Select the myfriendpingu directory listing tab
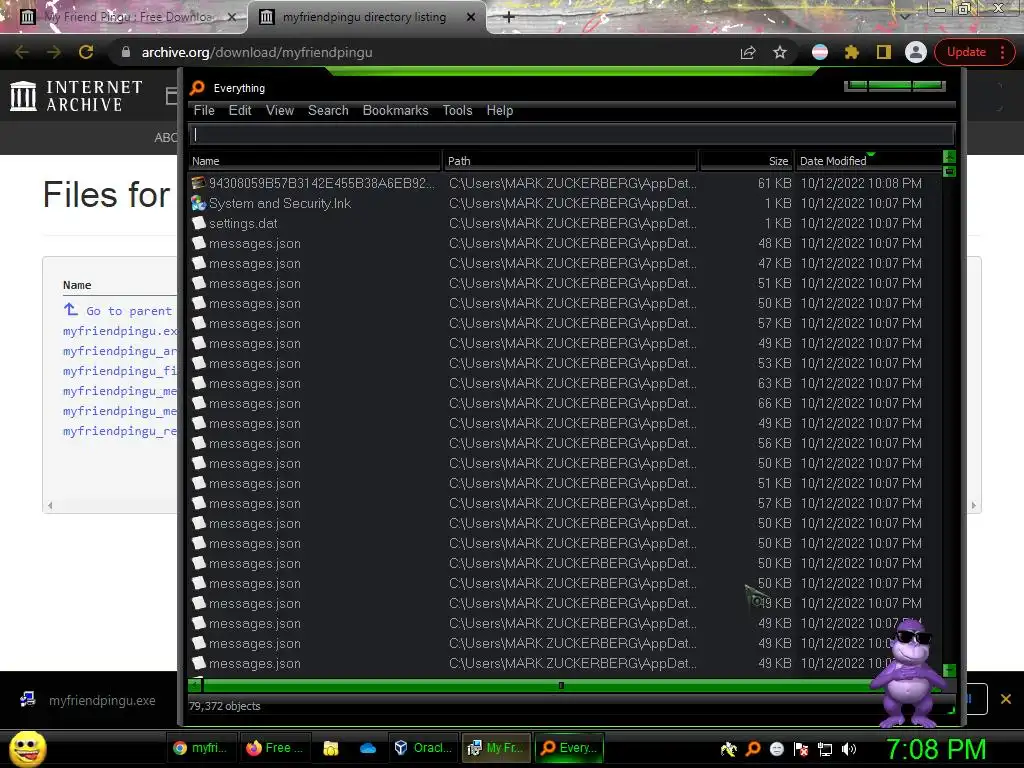The width and height of the screenshot is (1024, 768). [x=367, y=17]
